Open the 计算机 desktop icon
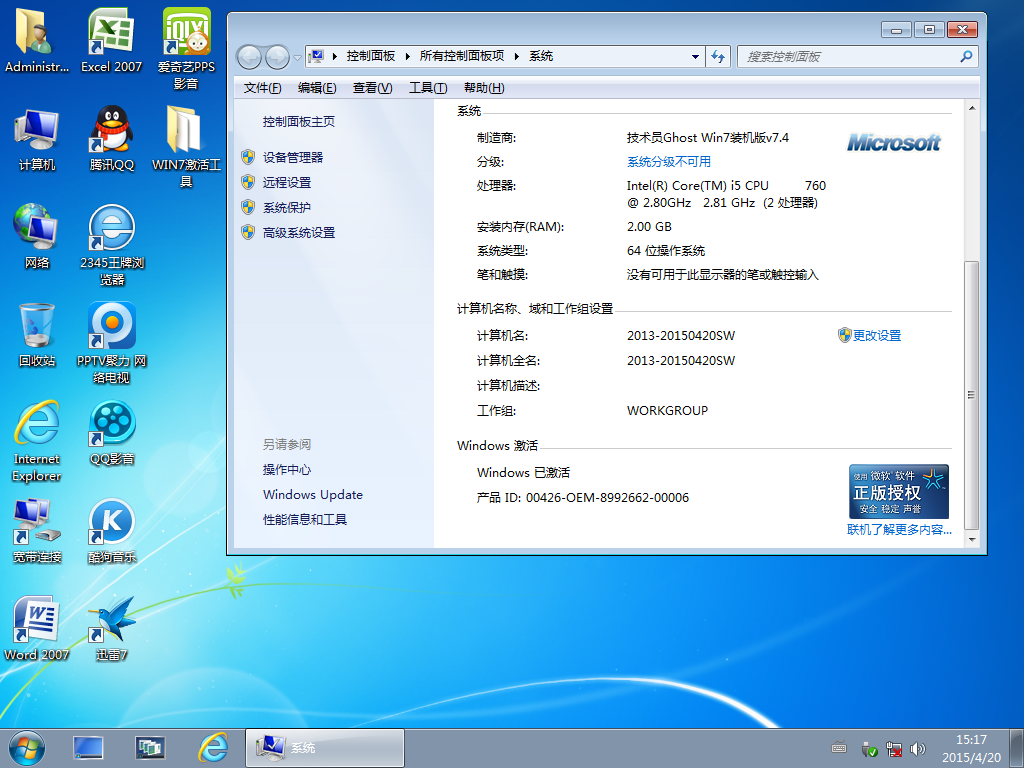 point(37,139)
